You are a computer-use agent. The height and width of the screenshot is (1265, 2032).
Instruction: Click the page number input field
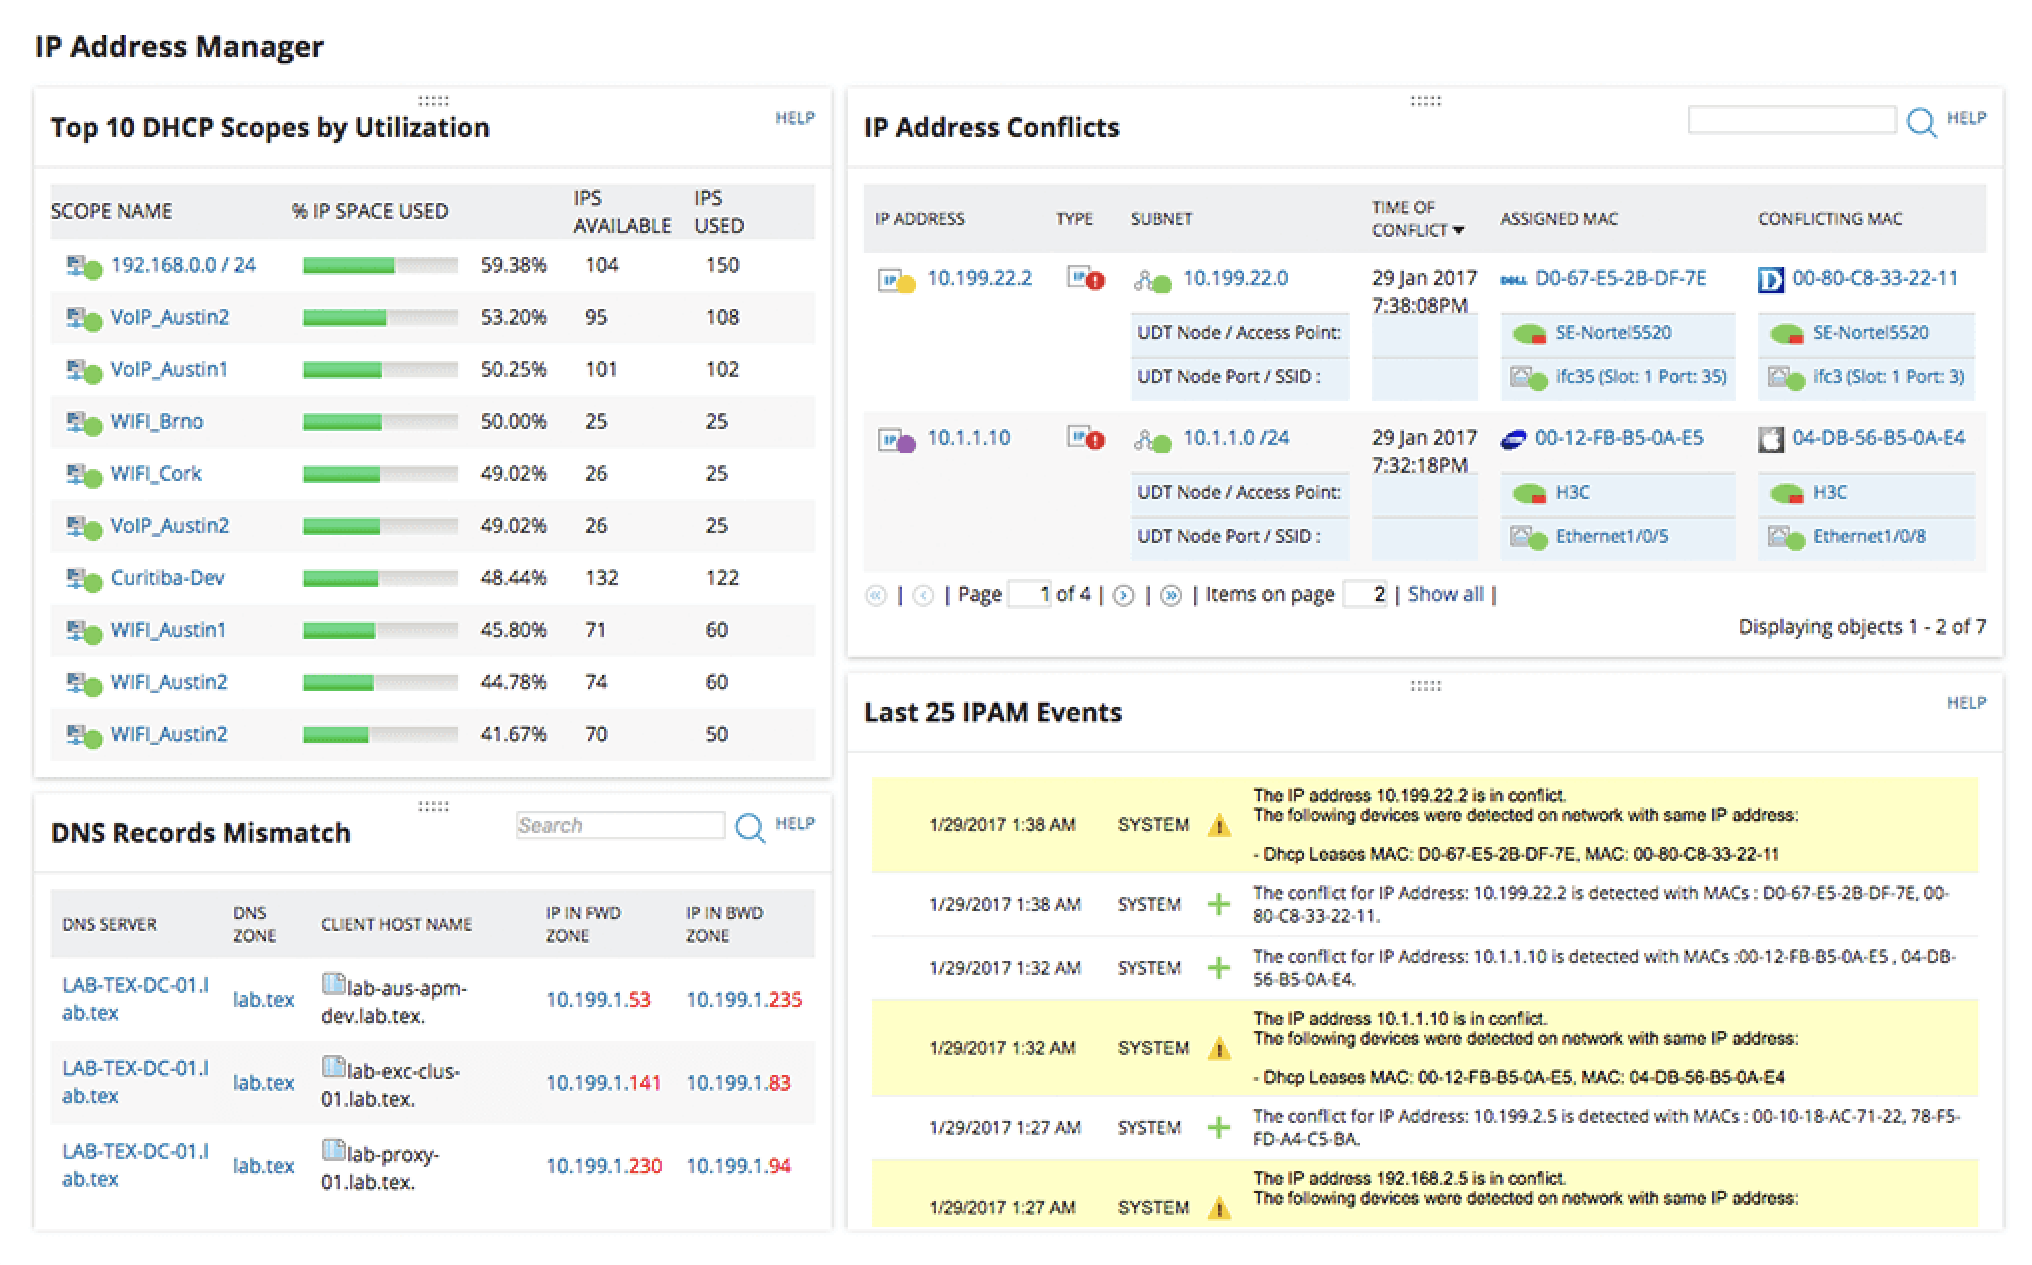(x=1030, y=594)
